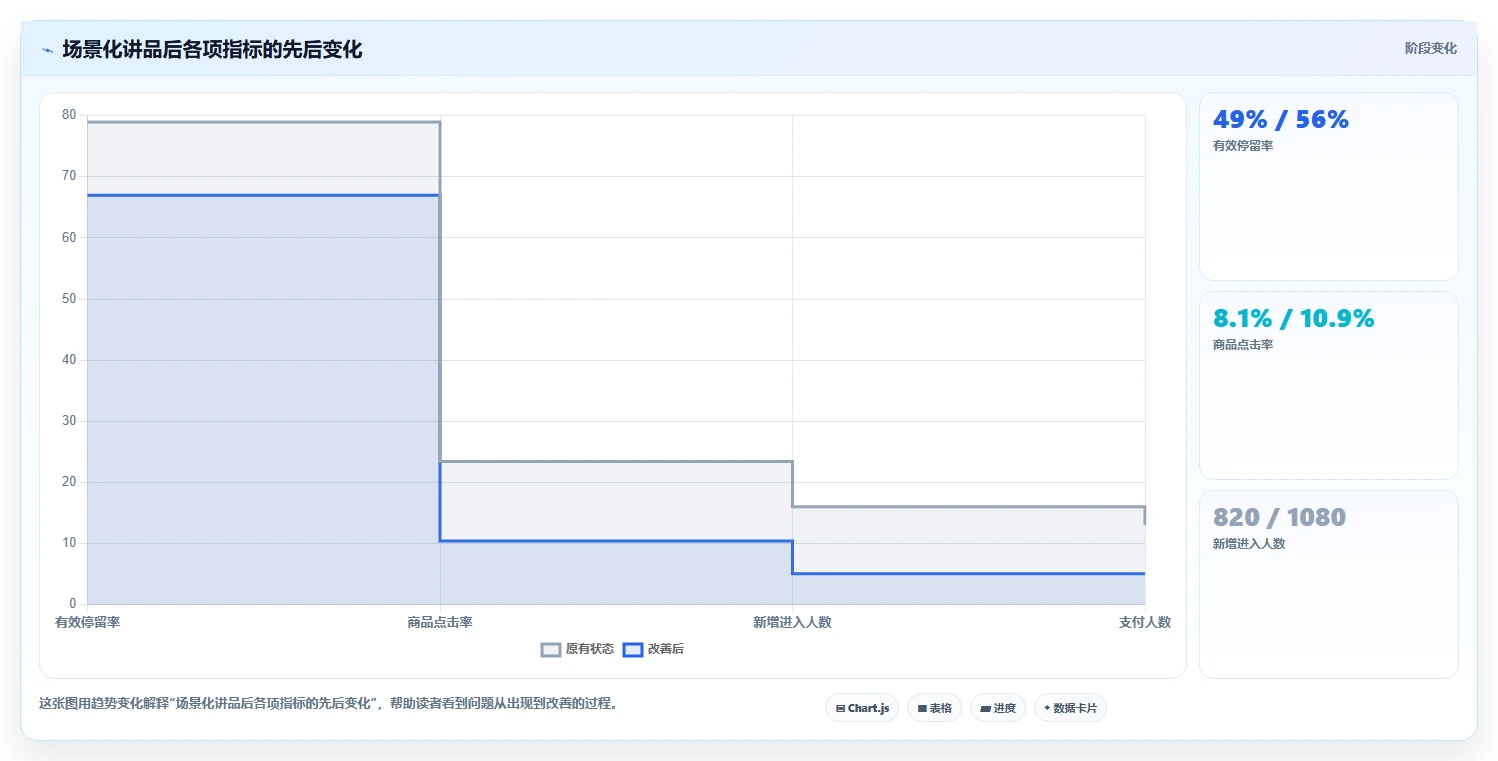Select the 820 / 1080 stat card value

tap(1279, 518)
